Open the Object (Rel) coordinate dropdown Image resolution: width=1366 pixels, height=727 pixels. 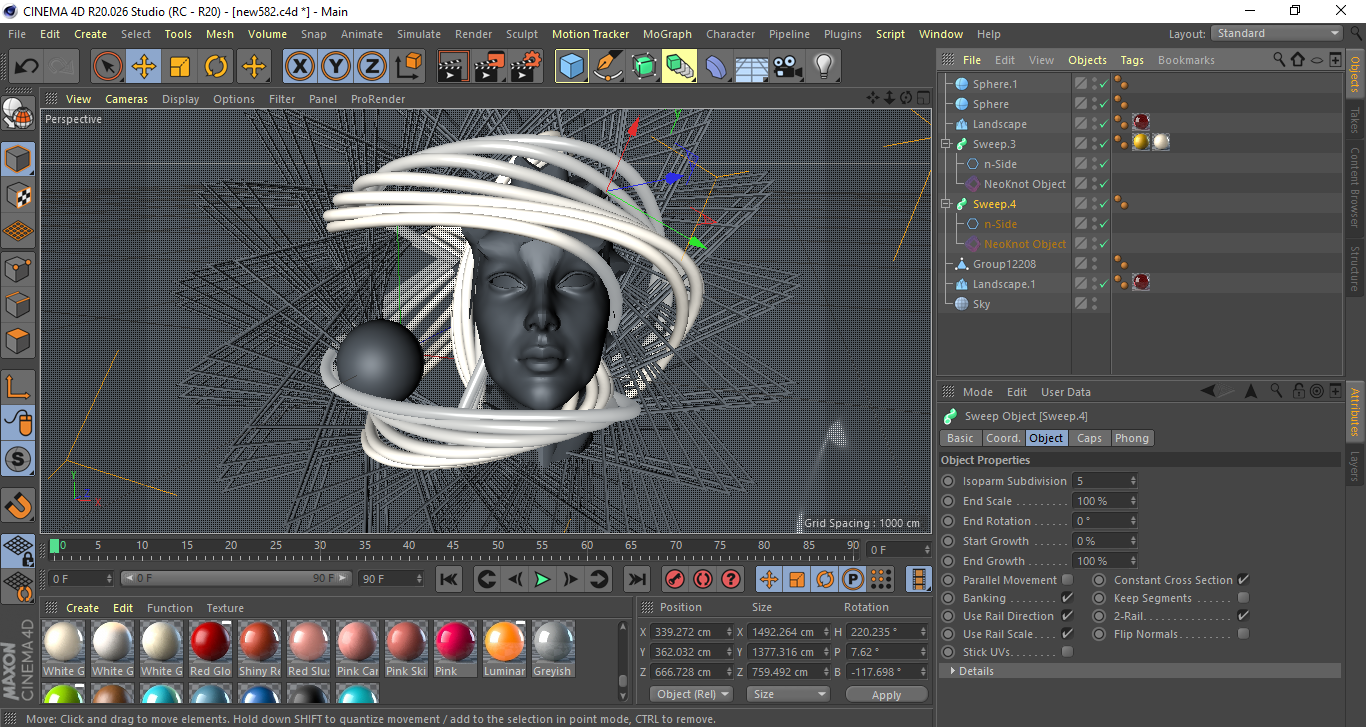tap(691, 694)
